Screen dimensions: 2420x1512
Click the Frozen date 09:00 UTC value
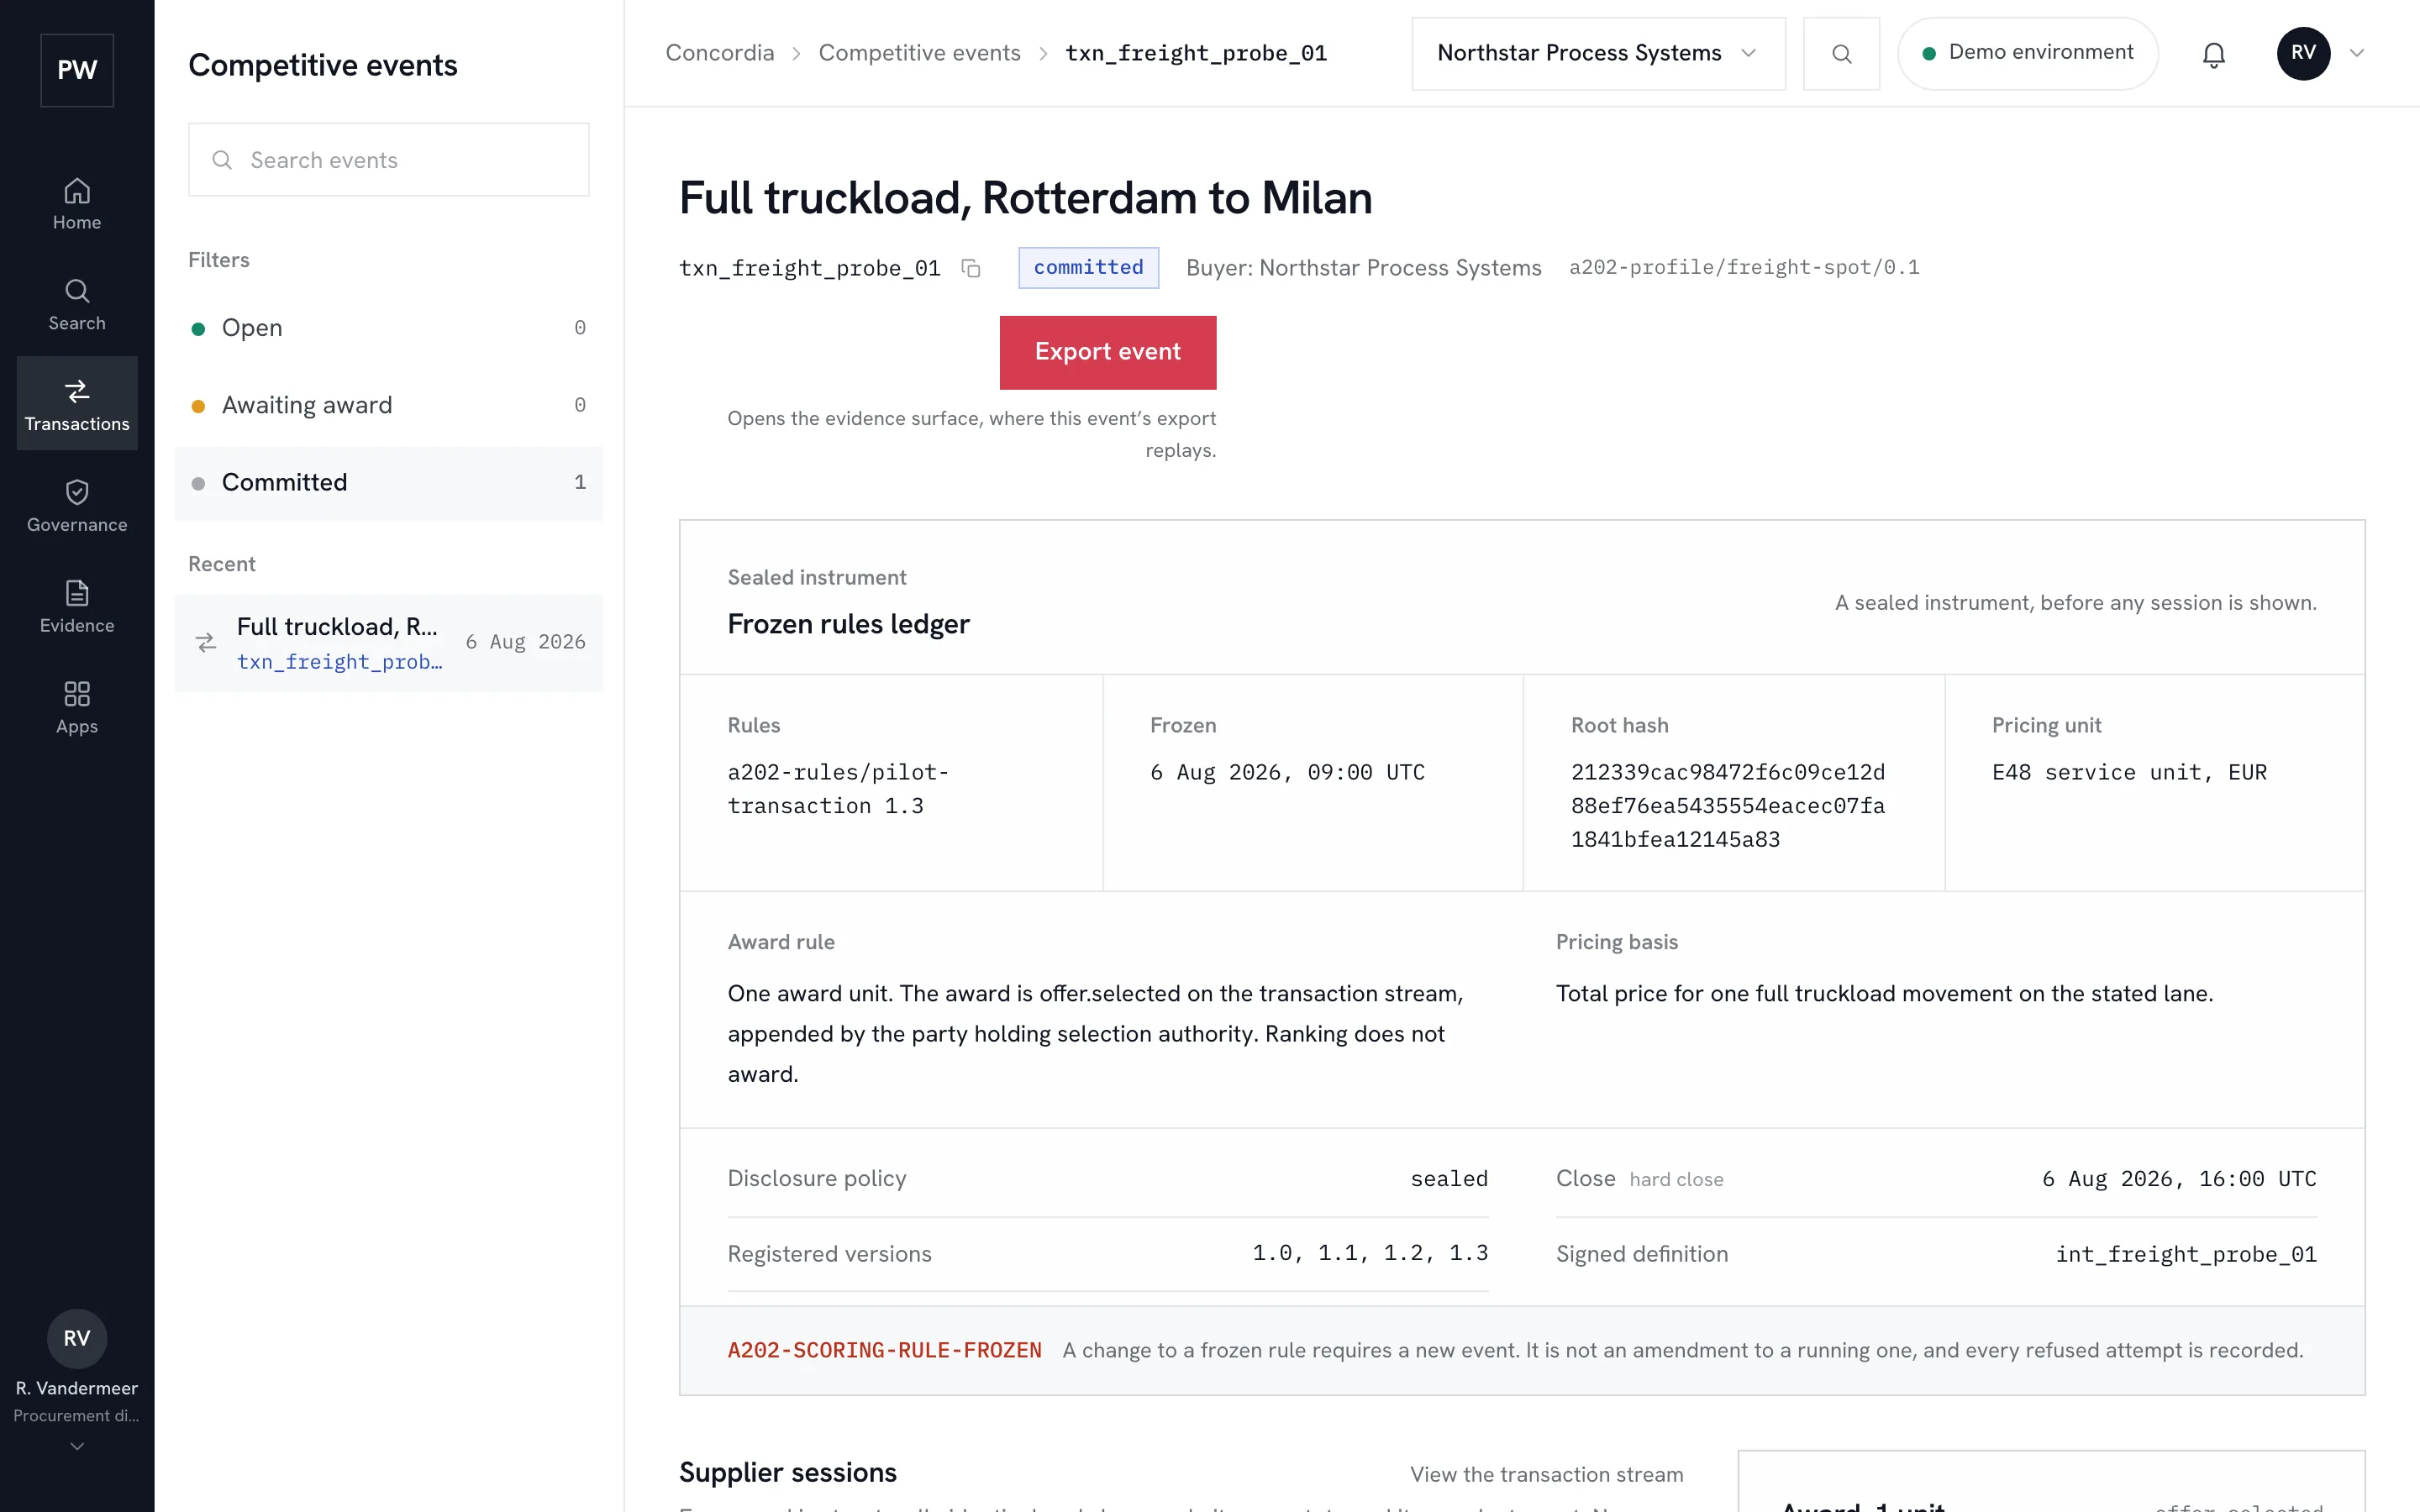(x=1287, y=772)
